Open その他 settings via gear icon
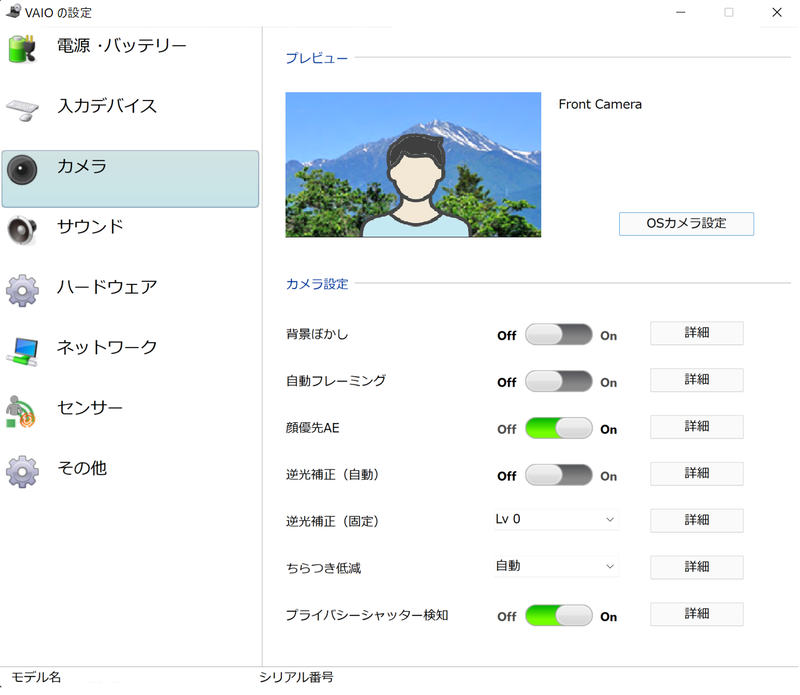The width and height of the screenshot is (800, 695). [x=22, y=468]
